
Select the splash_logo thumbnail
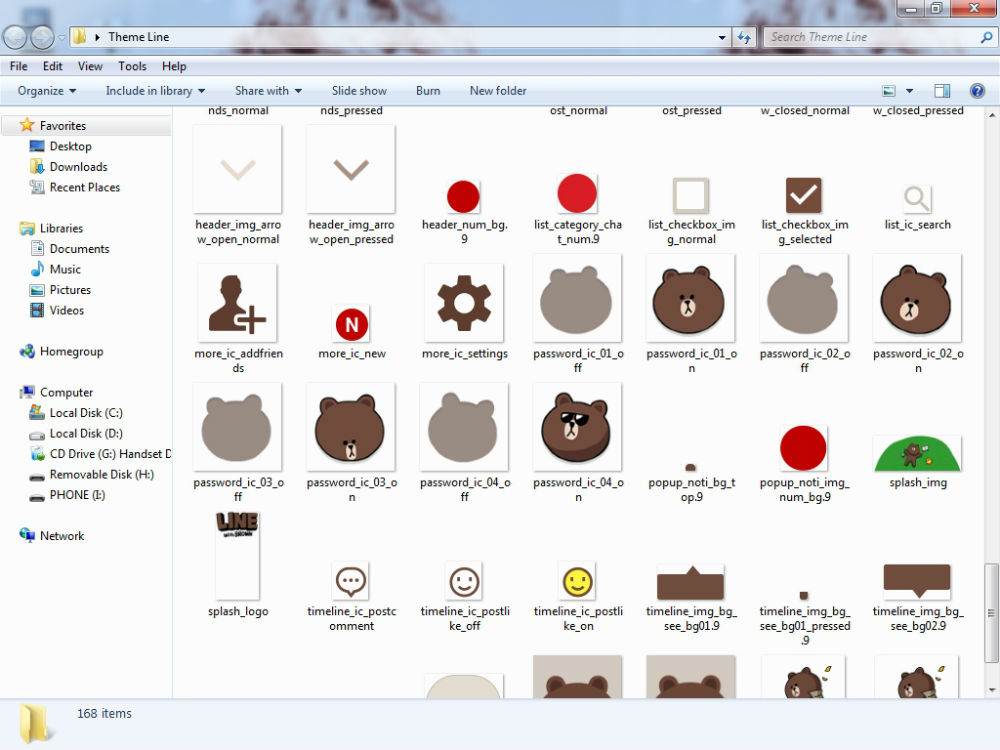(x=237, y=555)
